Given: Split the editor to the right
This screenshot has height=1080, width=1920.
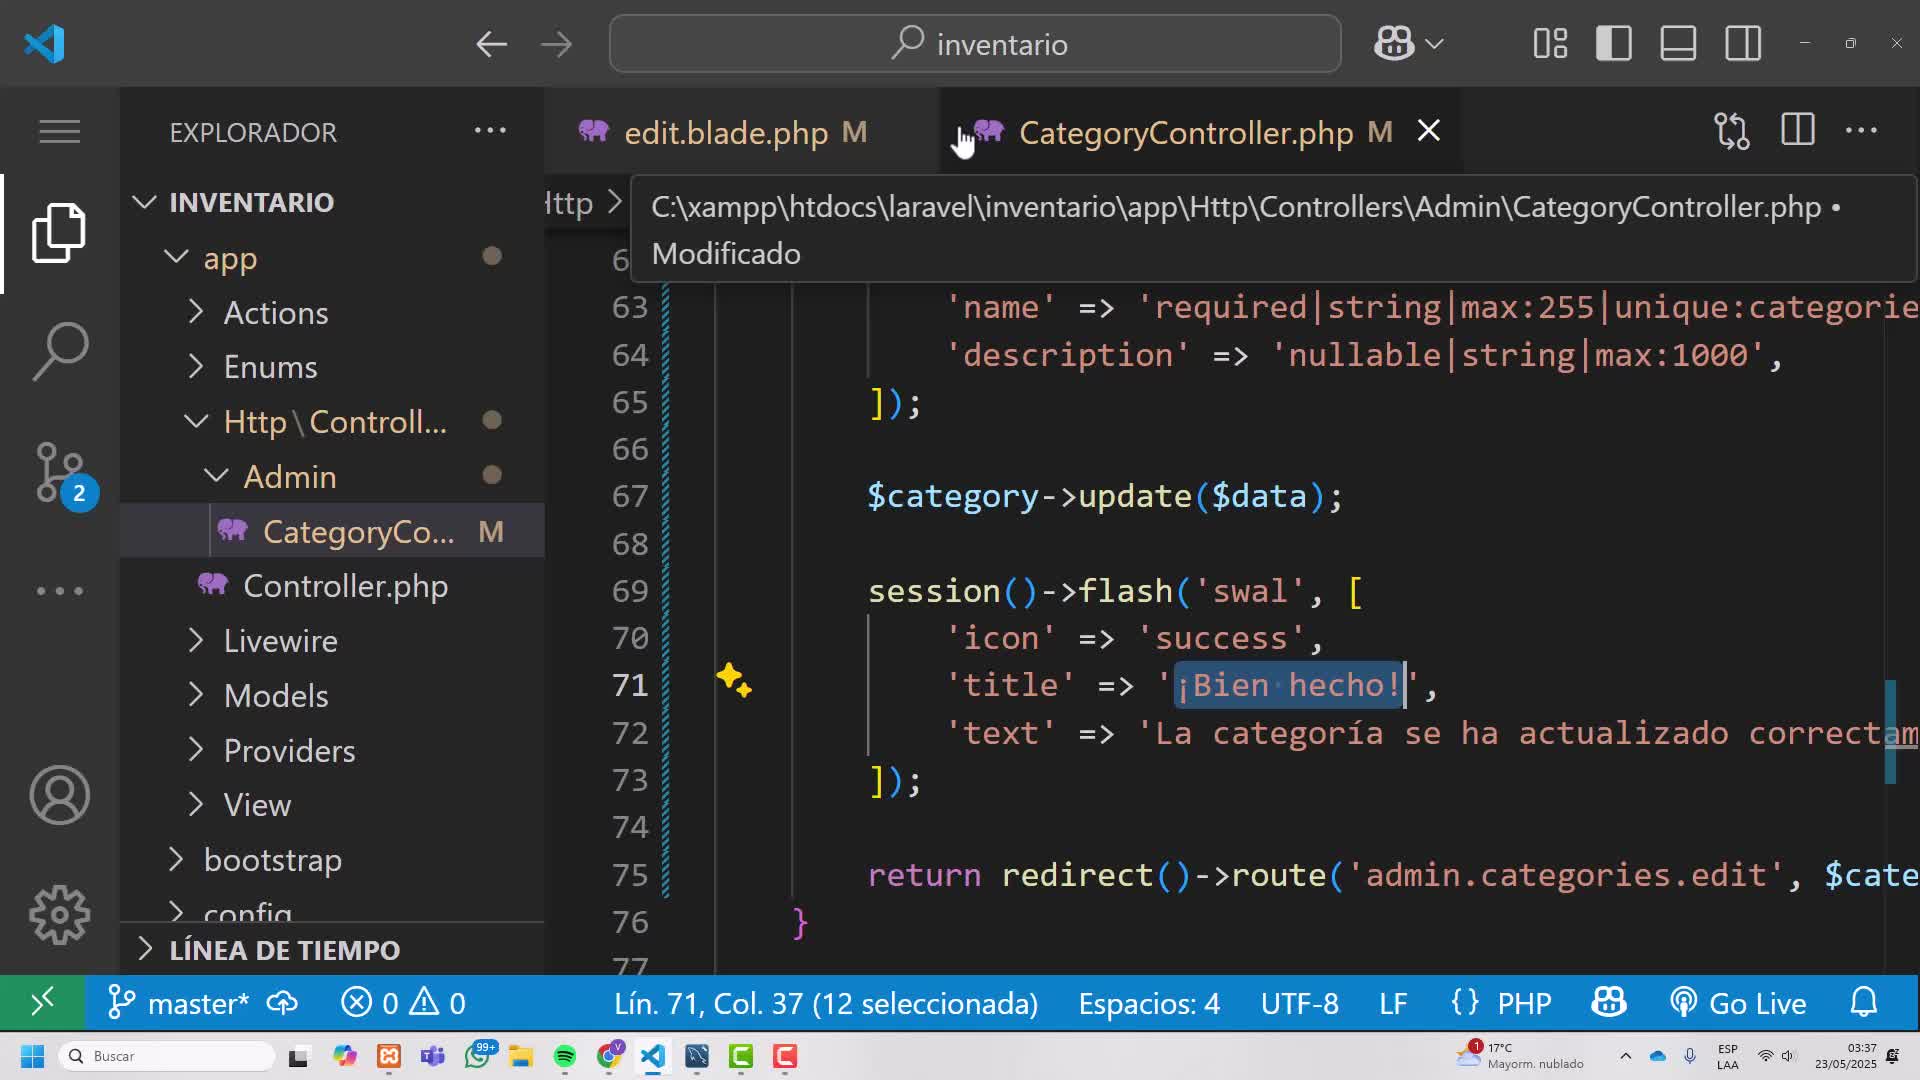Looking at the screenshot, I should coord(1797,131).
